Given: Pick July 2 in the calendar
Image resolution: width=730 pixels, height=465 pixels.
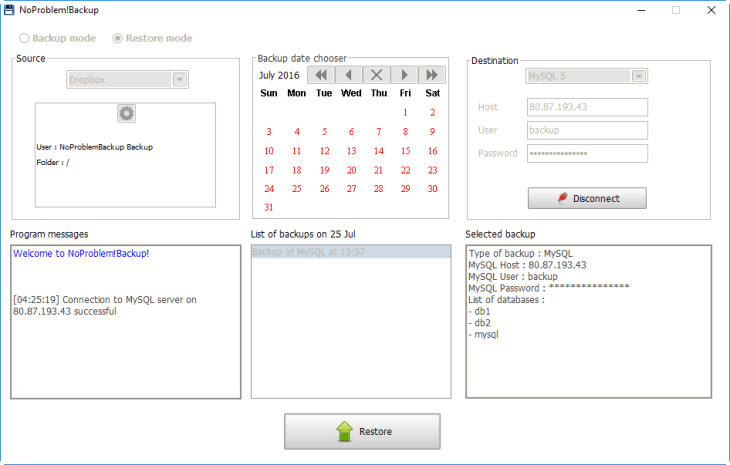Looking at the screenshot, I should pyautogui.click(x=433, y=112).
